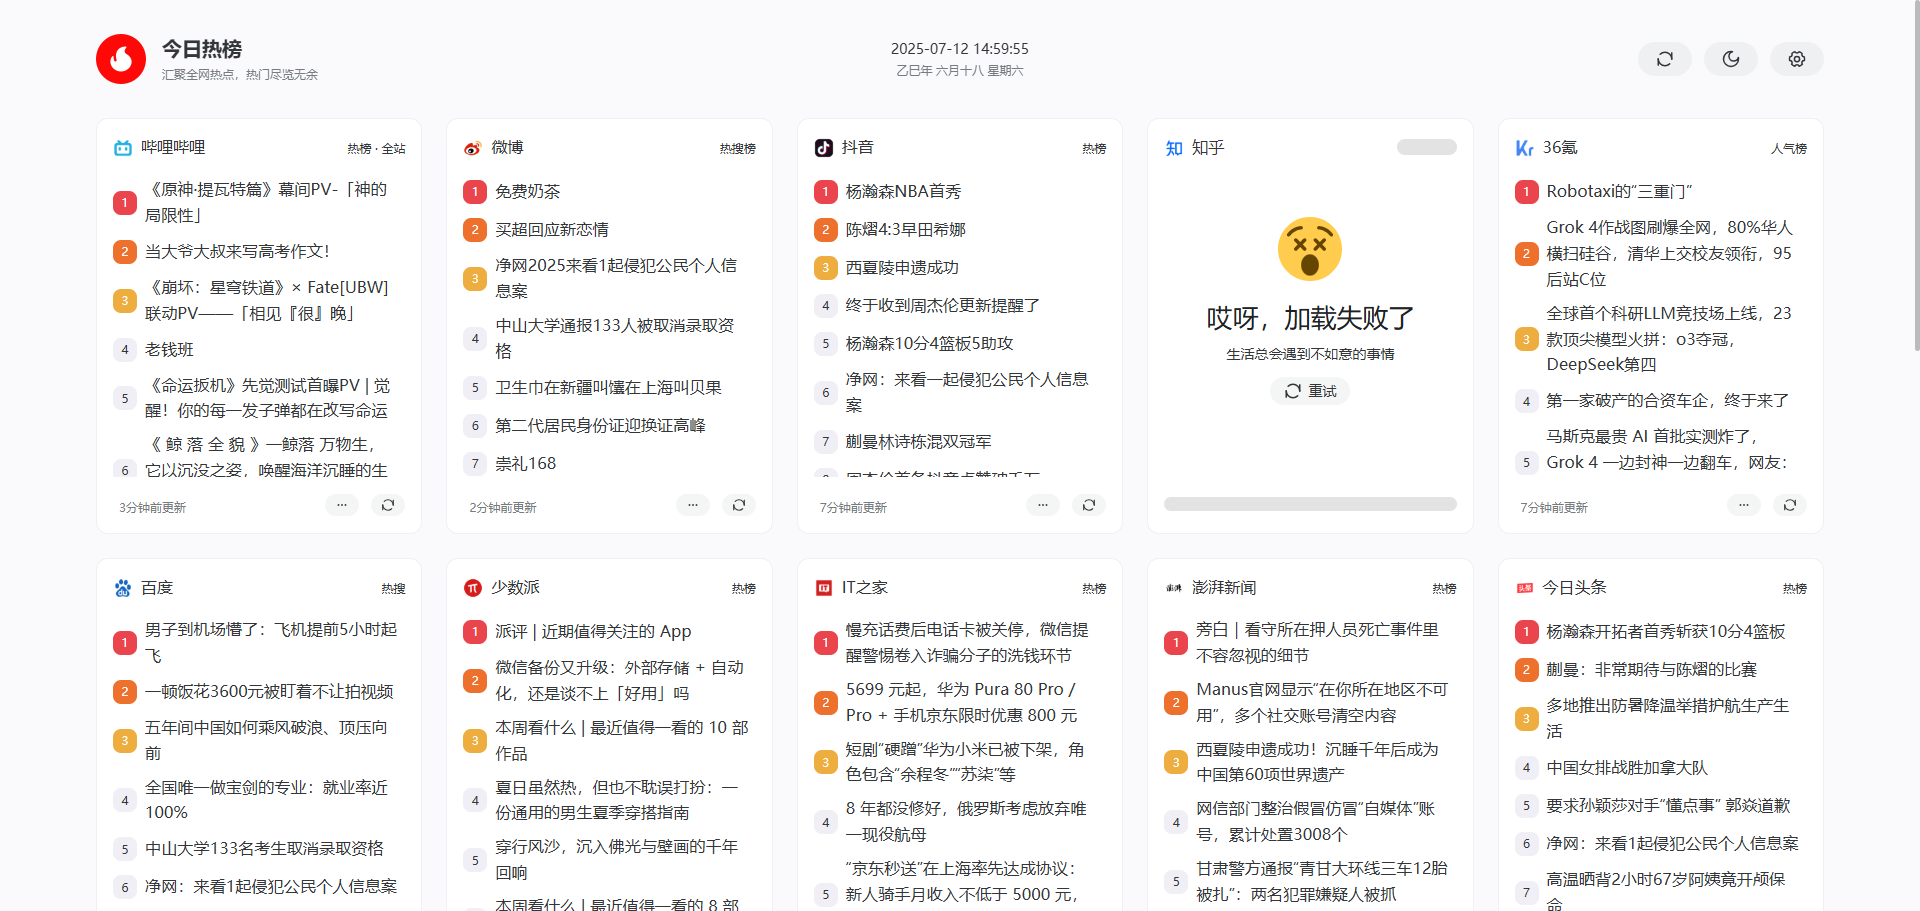Open 微博 top item 免费奶茶
Image resolution: width=1920 pixels, height=911 pixels.
528,191
